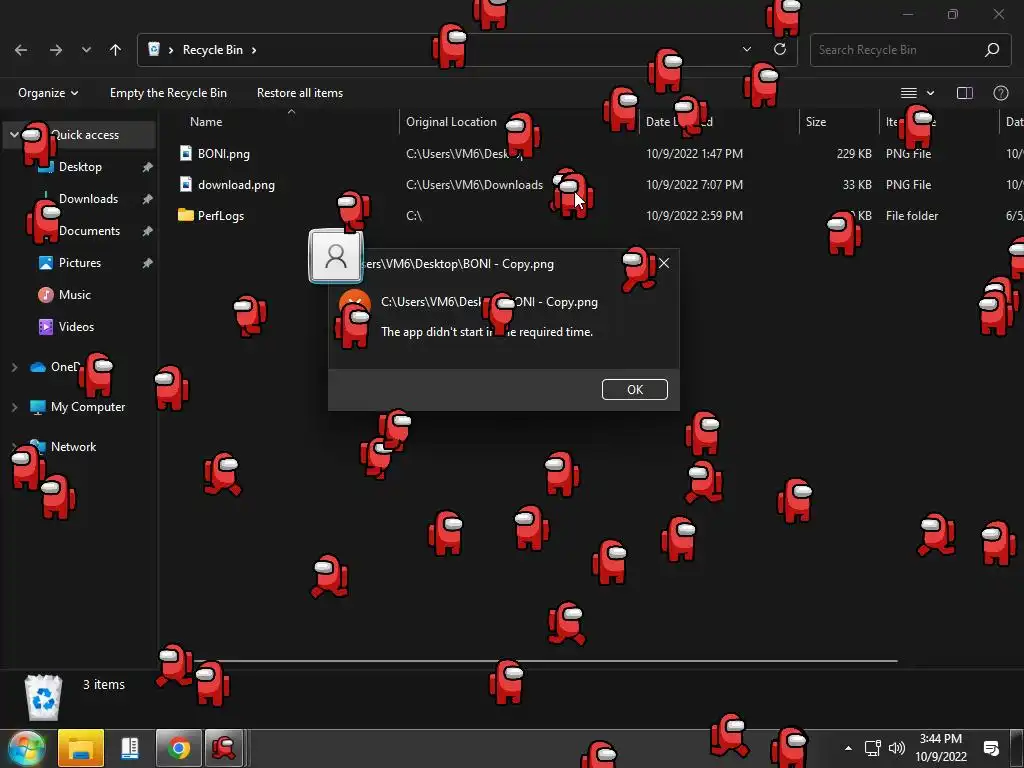Expand the address bar history dropdown
This screenshot has width=1024, height=768.
coord(746,50)
